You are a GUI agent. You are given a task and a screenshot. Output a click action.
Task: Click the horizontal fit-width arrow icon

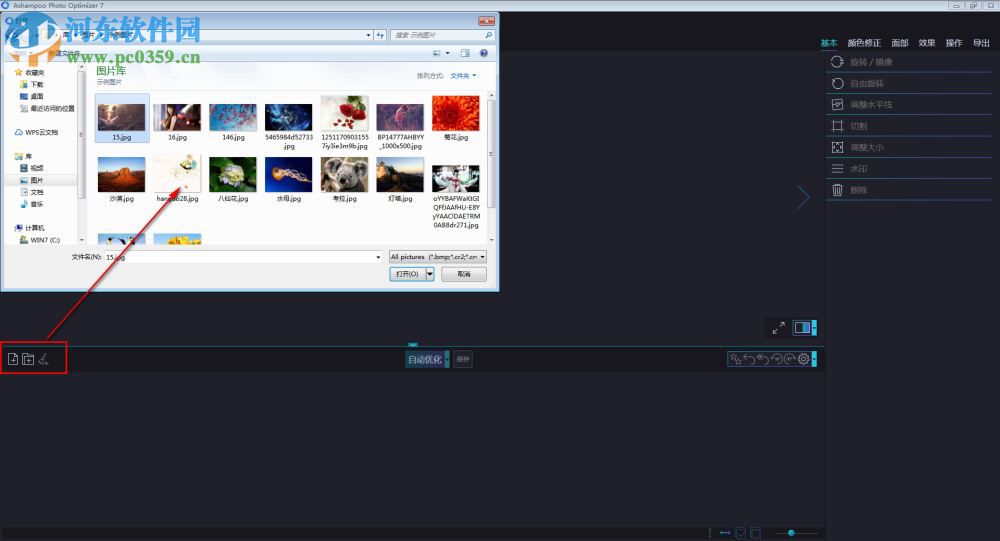(x=725, y=533)
